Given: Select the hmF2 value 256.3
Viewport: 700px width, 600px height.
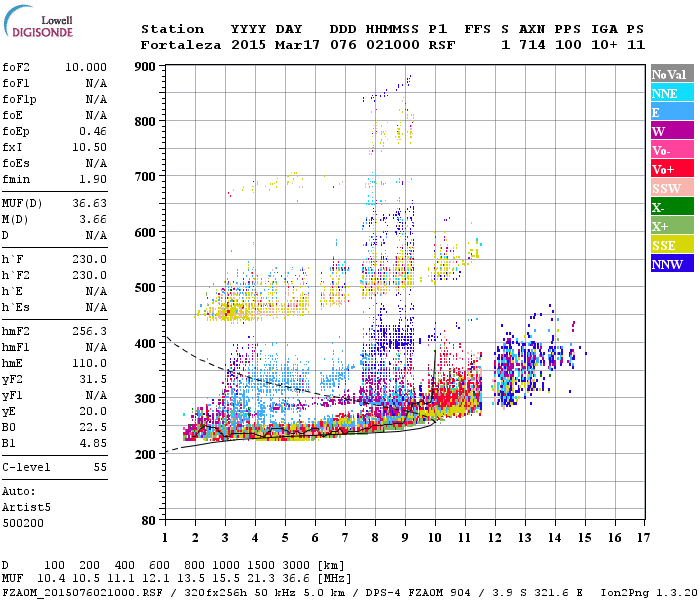Looking at the screenshot, I should (x=89, y=332).
